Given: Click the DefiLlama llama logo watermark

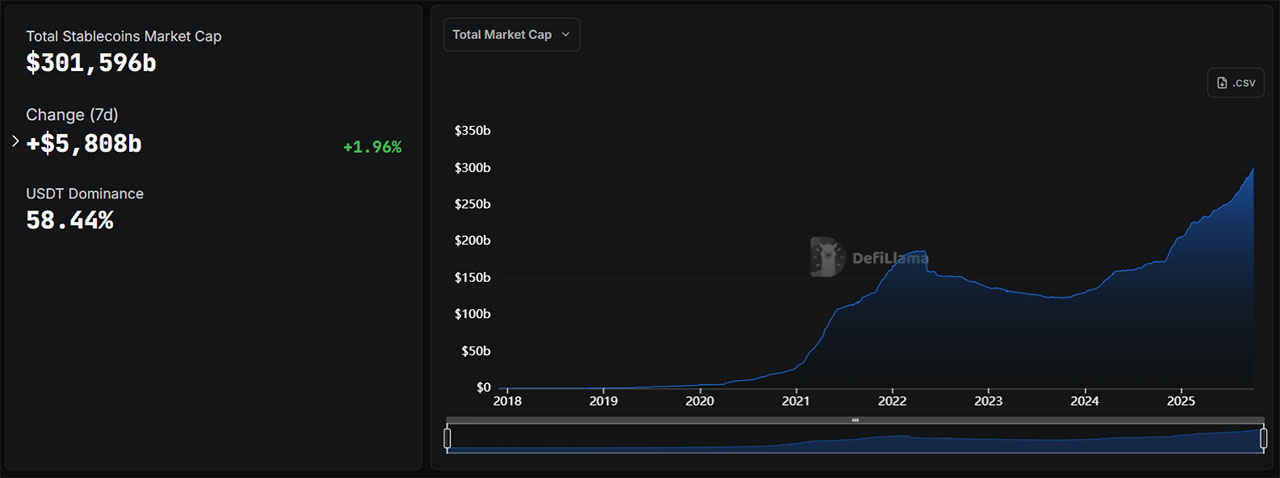Looking at the screenshot, I should click(x=827, y=257).
